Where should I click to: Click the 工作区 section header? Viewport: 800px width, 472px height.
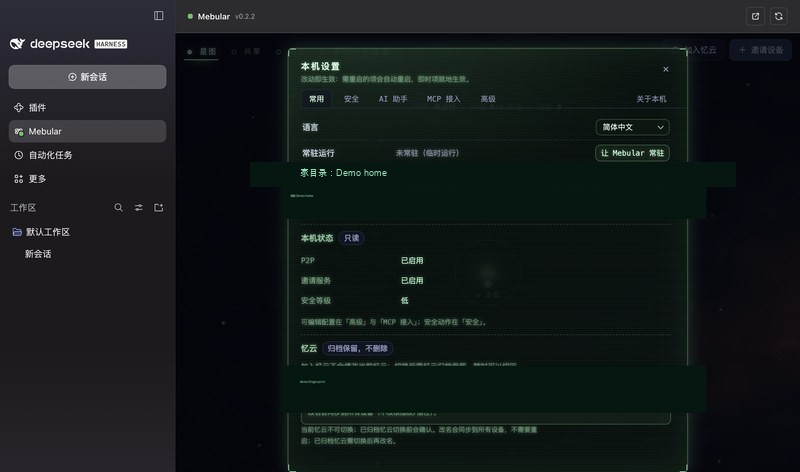coord(23,208)
